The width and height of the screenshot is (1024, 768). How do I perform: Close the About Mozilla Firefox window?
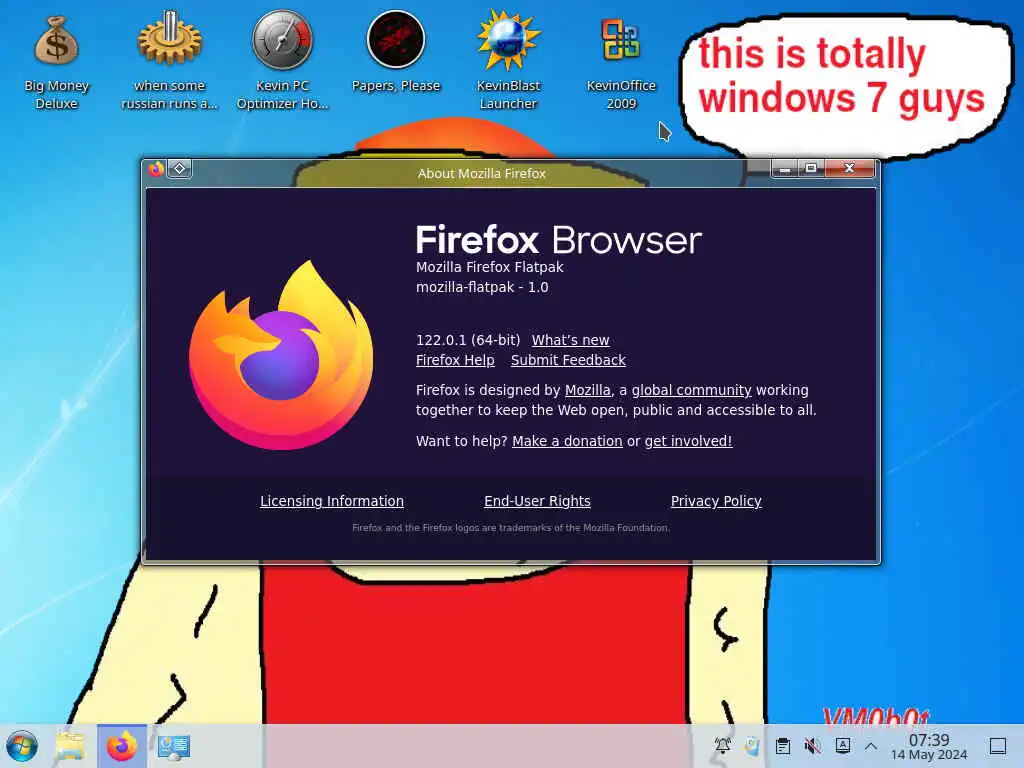pos(849,169)
